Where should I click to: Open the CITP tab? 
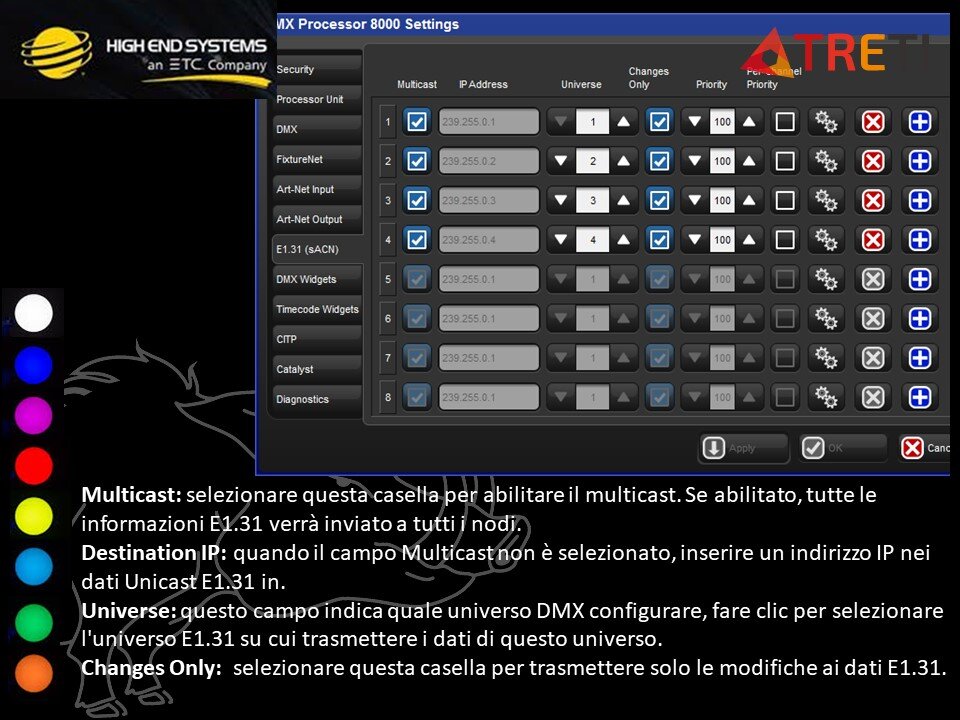point(317,339)
